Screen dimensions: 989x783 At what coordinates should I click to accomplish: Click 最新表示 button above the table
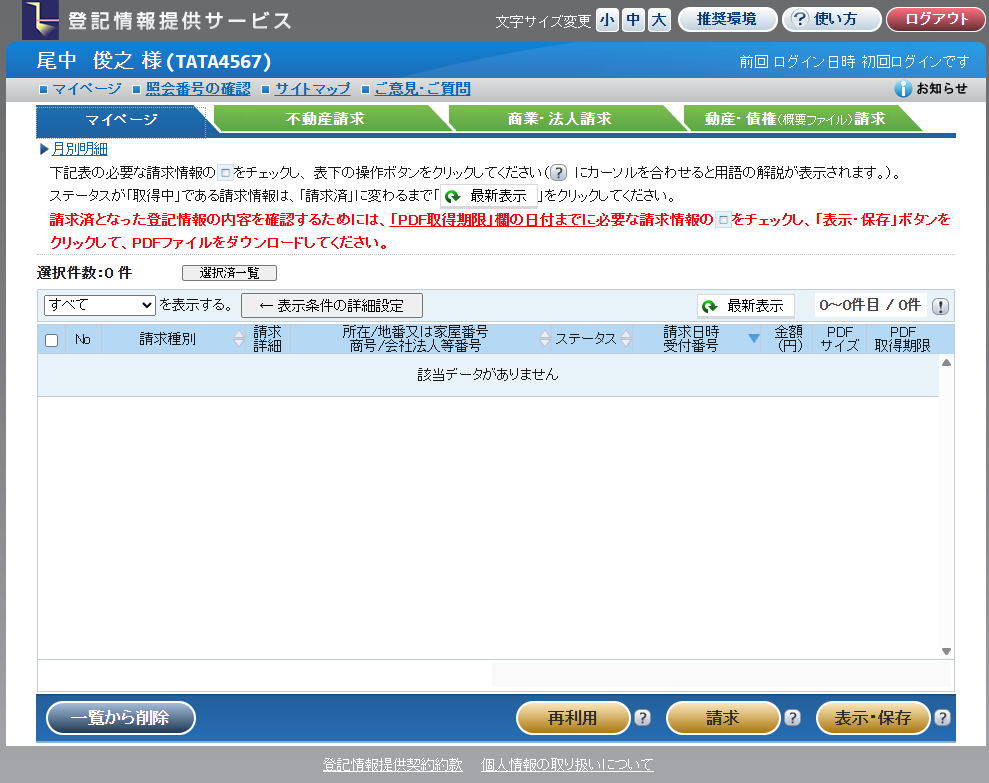point(746,306)
